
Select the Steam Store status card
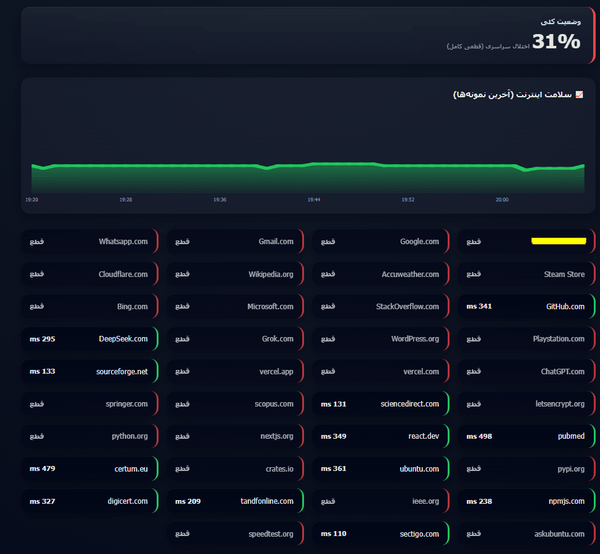(x=527, y=274)
